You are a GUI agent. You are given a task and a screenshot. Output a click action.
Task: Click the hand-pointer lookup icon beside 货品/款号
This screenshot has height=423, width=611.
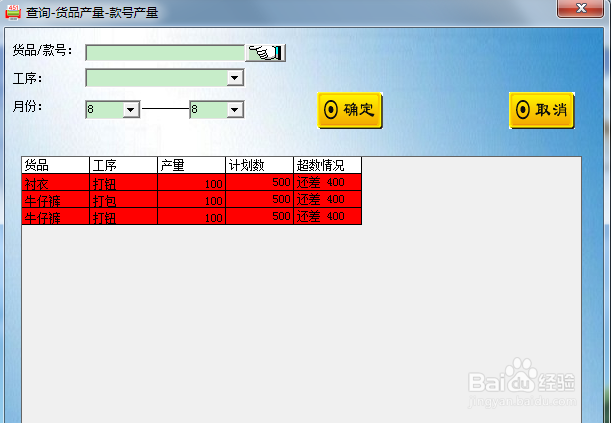265,53
